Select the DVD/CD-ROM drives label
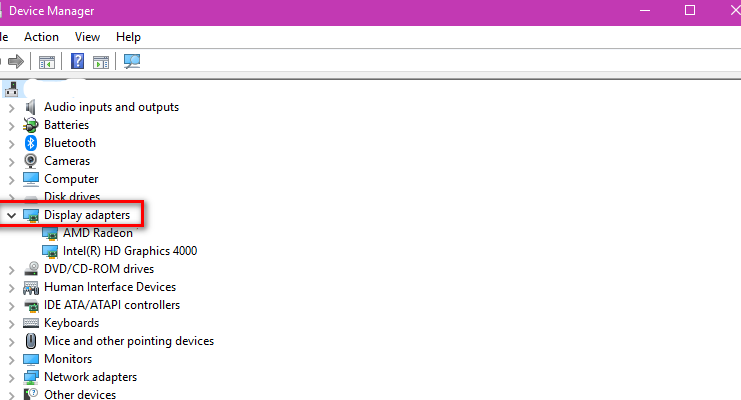The width and height of the screenshot is (741, 400). (99, 269)
